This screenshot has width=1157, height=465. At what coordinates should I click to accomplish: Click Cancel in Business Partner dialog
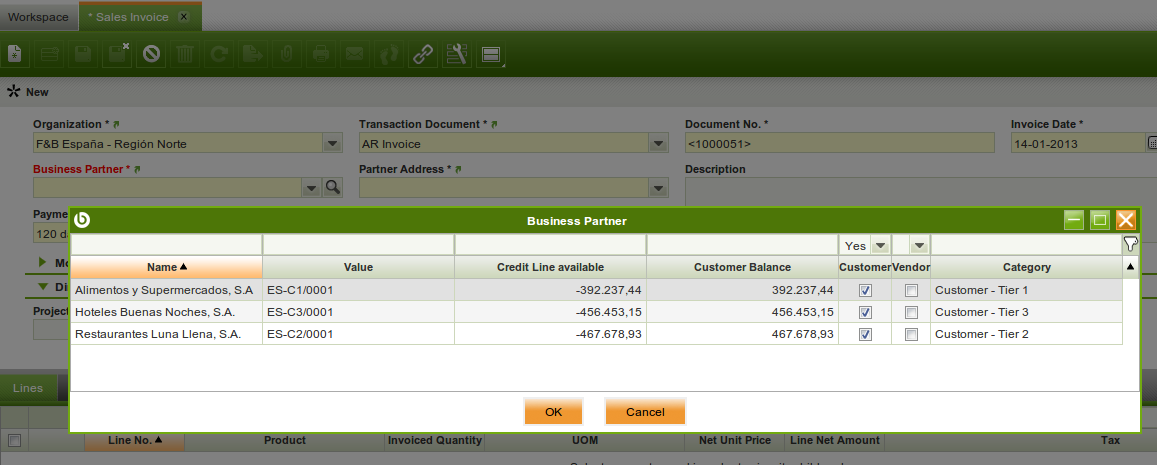[x=645, y=412]
